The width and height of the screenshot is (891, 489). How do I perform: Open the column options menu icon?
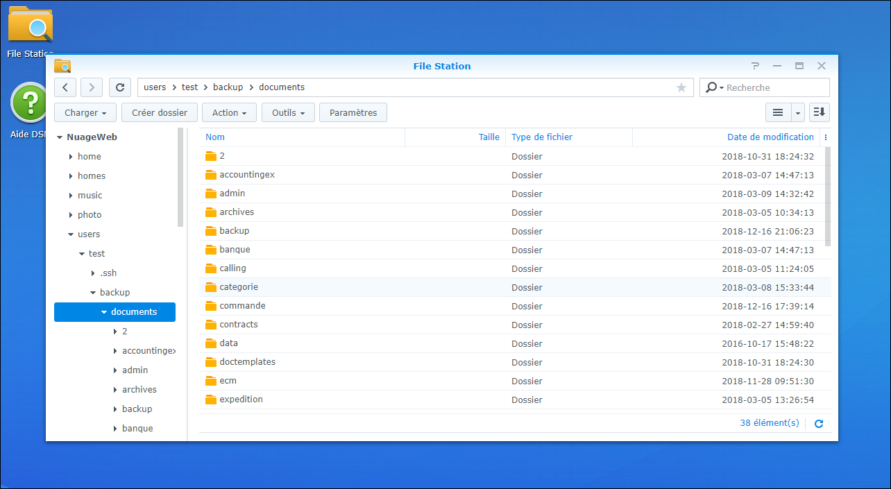(x=826, y=137)
